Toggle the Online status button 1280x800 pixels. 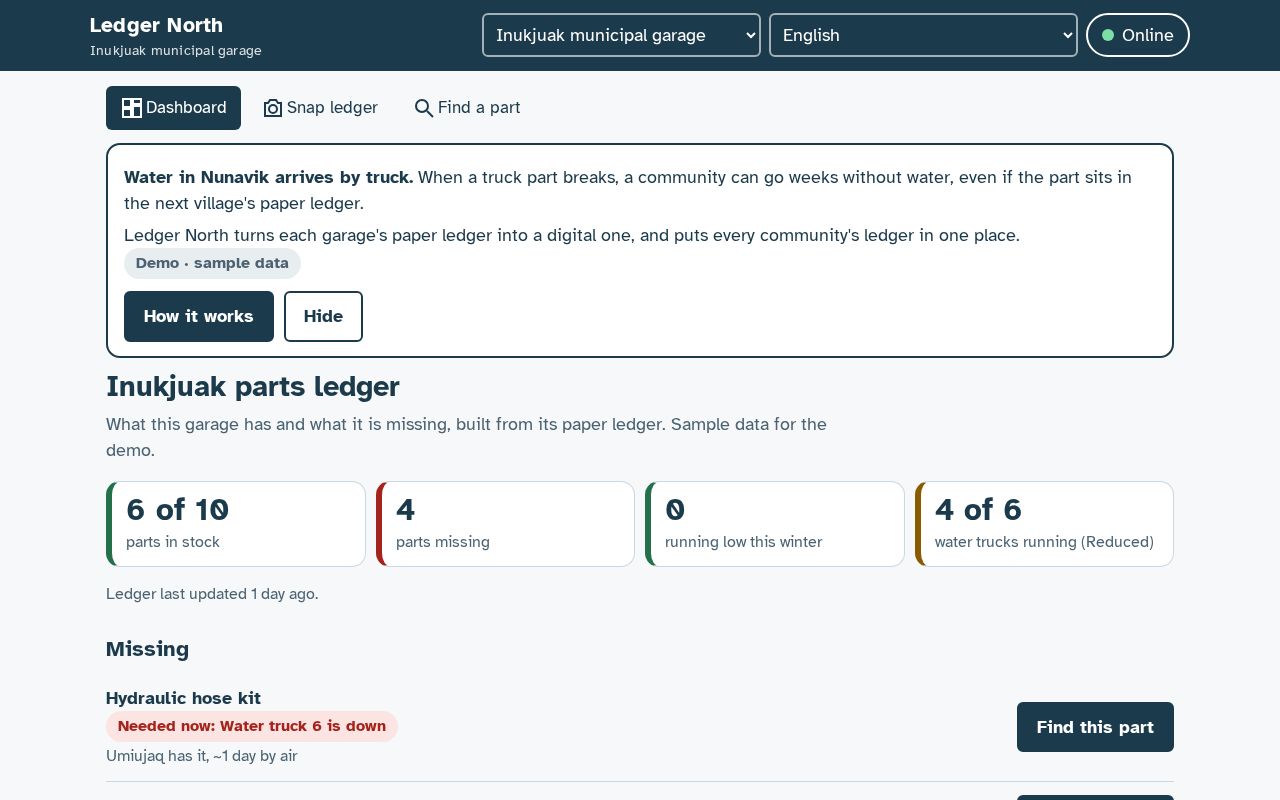coord(1137,35)
